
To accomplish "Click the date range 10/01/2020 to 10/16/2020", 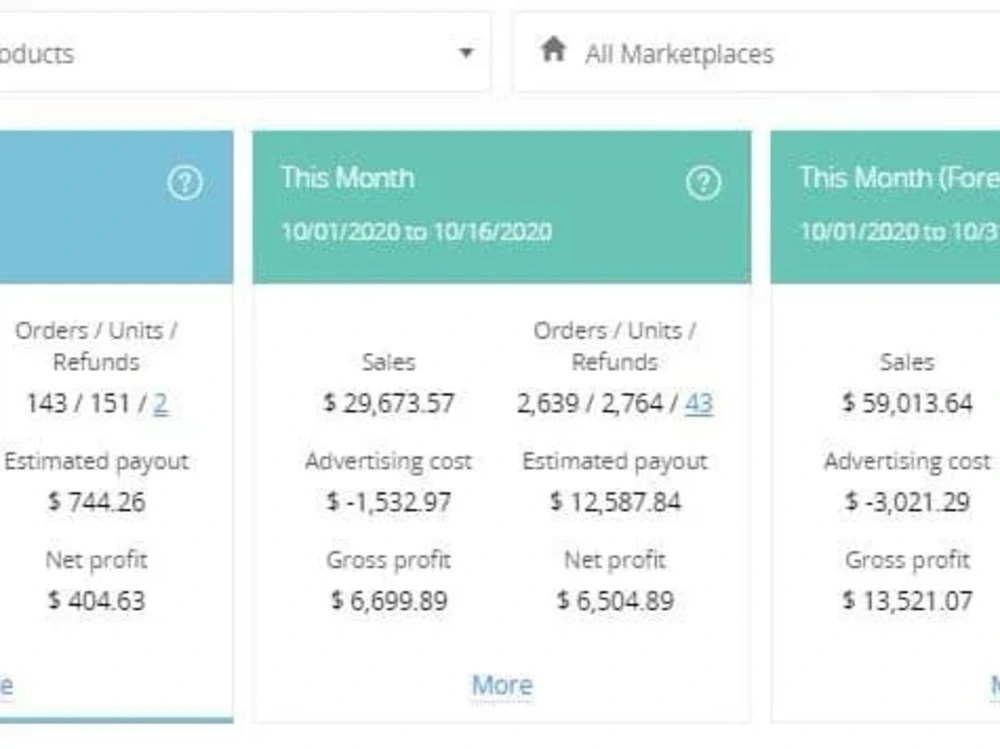I will coord(416,232).
